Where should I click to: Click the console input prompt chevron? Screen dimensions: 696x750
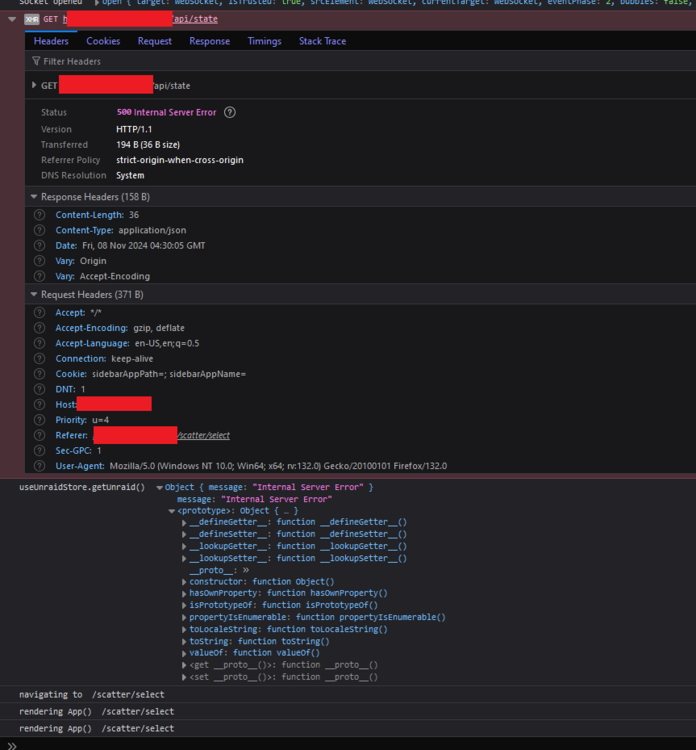pyautogui.click(x=12, y=745)
